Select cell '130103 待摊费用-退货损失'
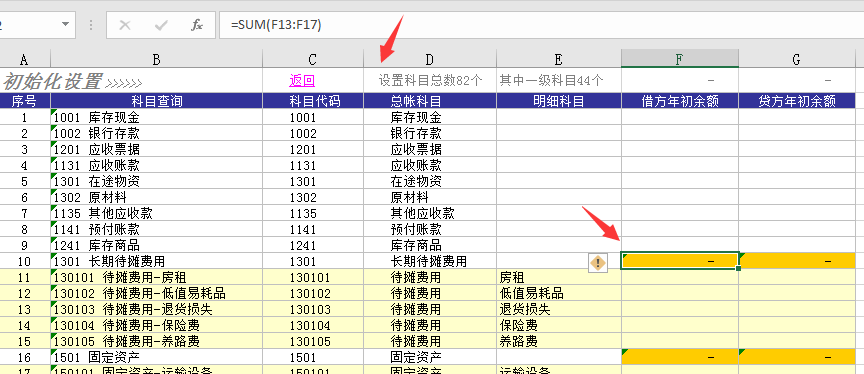This screenshot has width=864, height=374. coord(156,309)
